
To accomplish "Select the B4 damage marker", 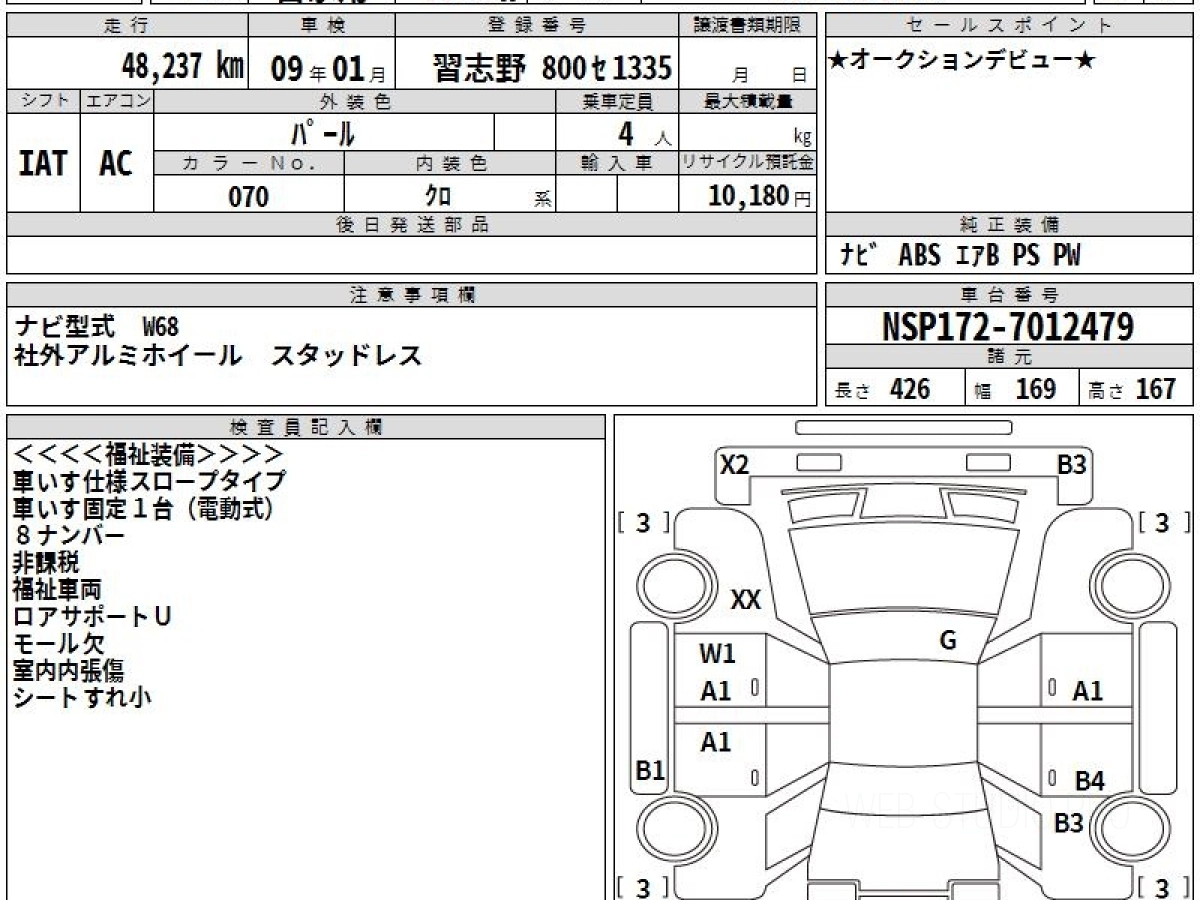I will click(1089, 781).
